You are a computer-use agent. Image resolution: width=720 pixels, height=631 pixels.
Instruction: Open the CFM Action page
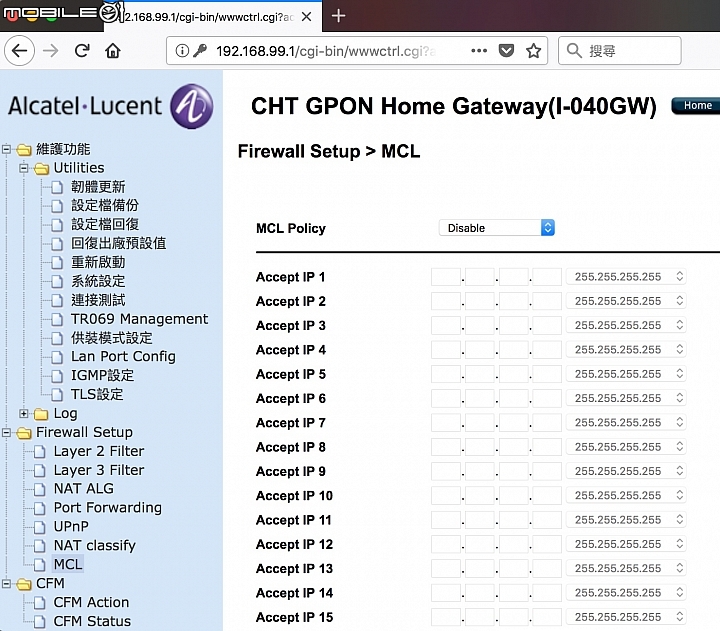point(91,602)
